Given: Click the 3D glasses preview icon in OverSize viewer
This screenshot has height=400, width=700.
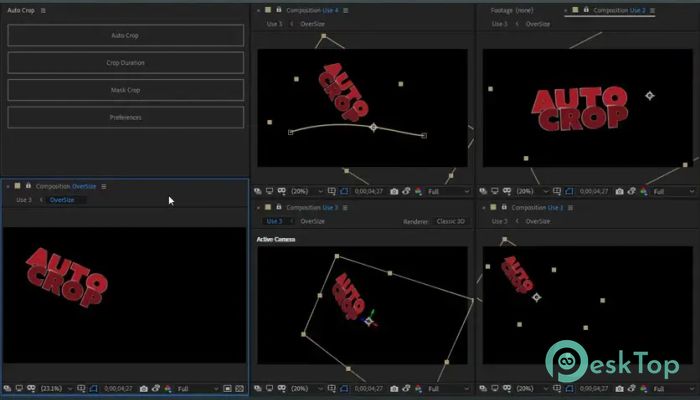Looking at the screenshot, I should 31,389.
